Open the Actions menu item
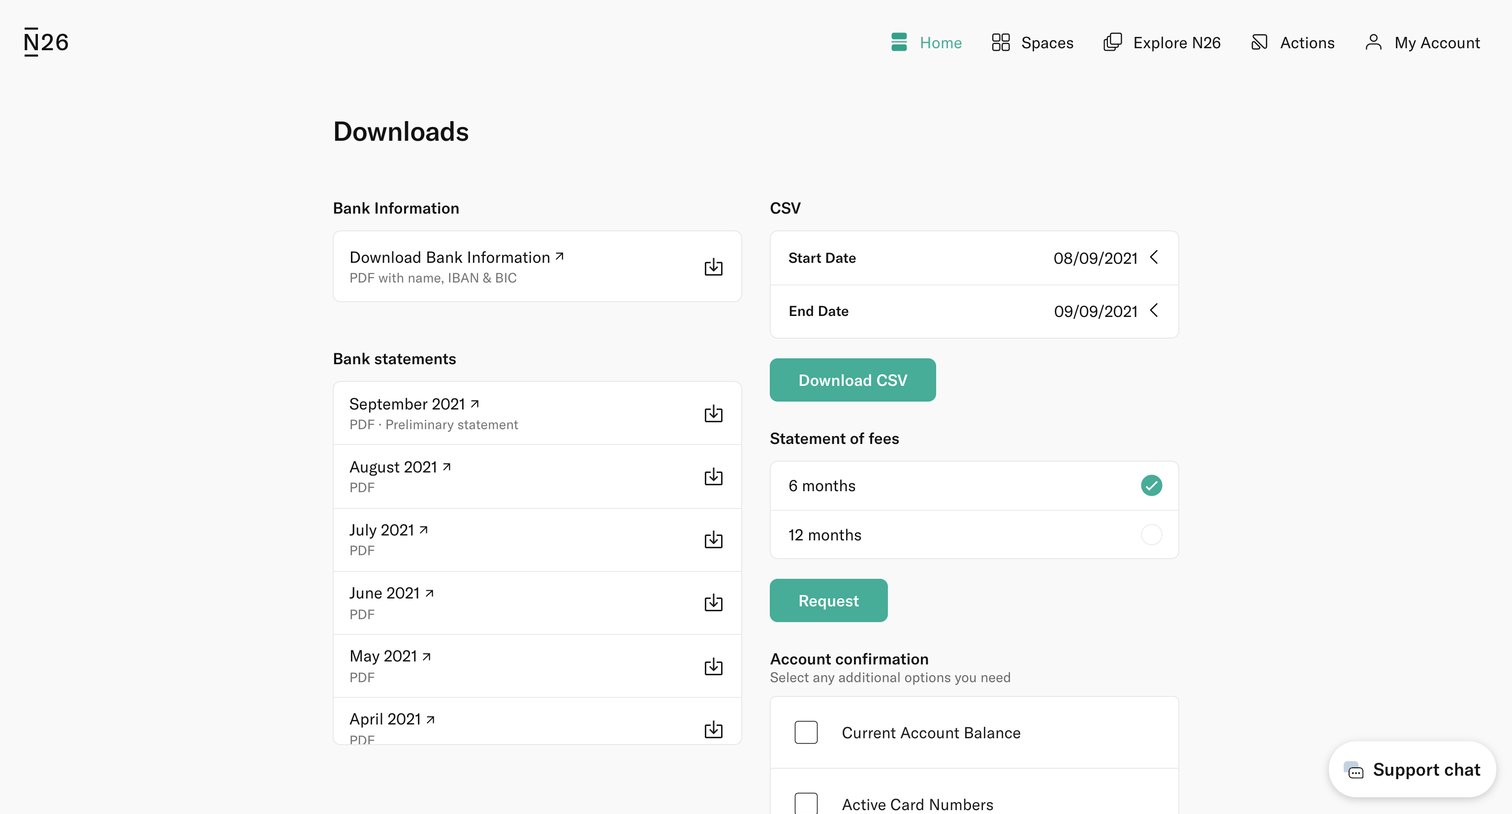The height and width of the screenshot is (814, 1512). coord(1292,42)
